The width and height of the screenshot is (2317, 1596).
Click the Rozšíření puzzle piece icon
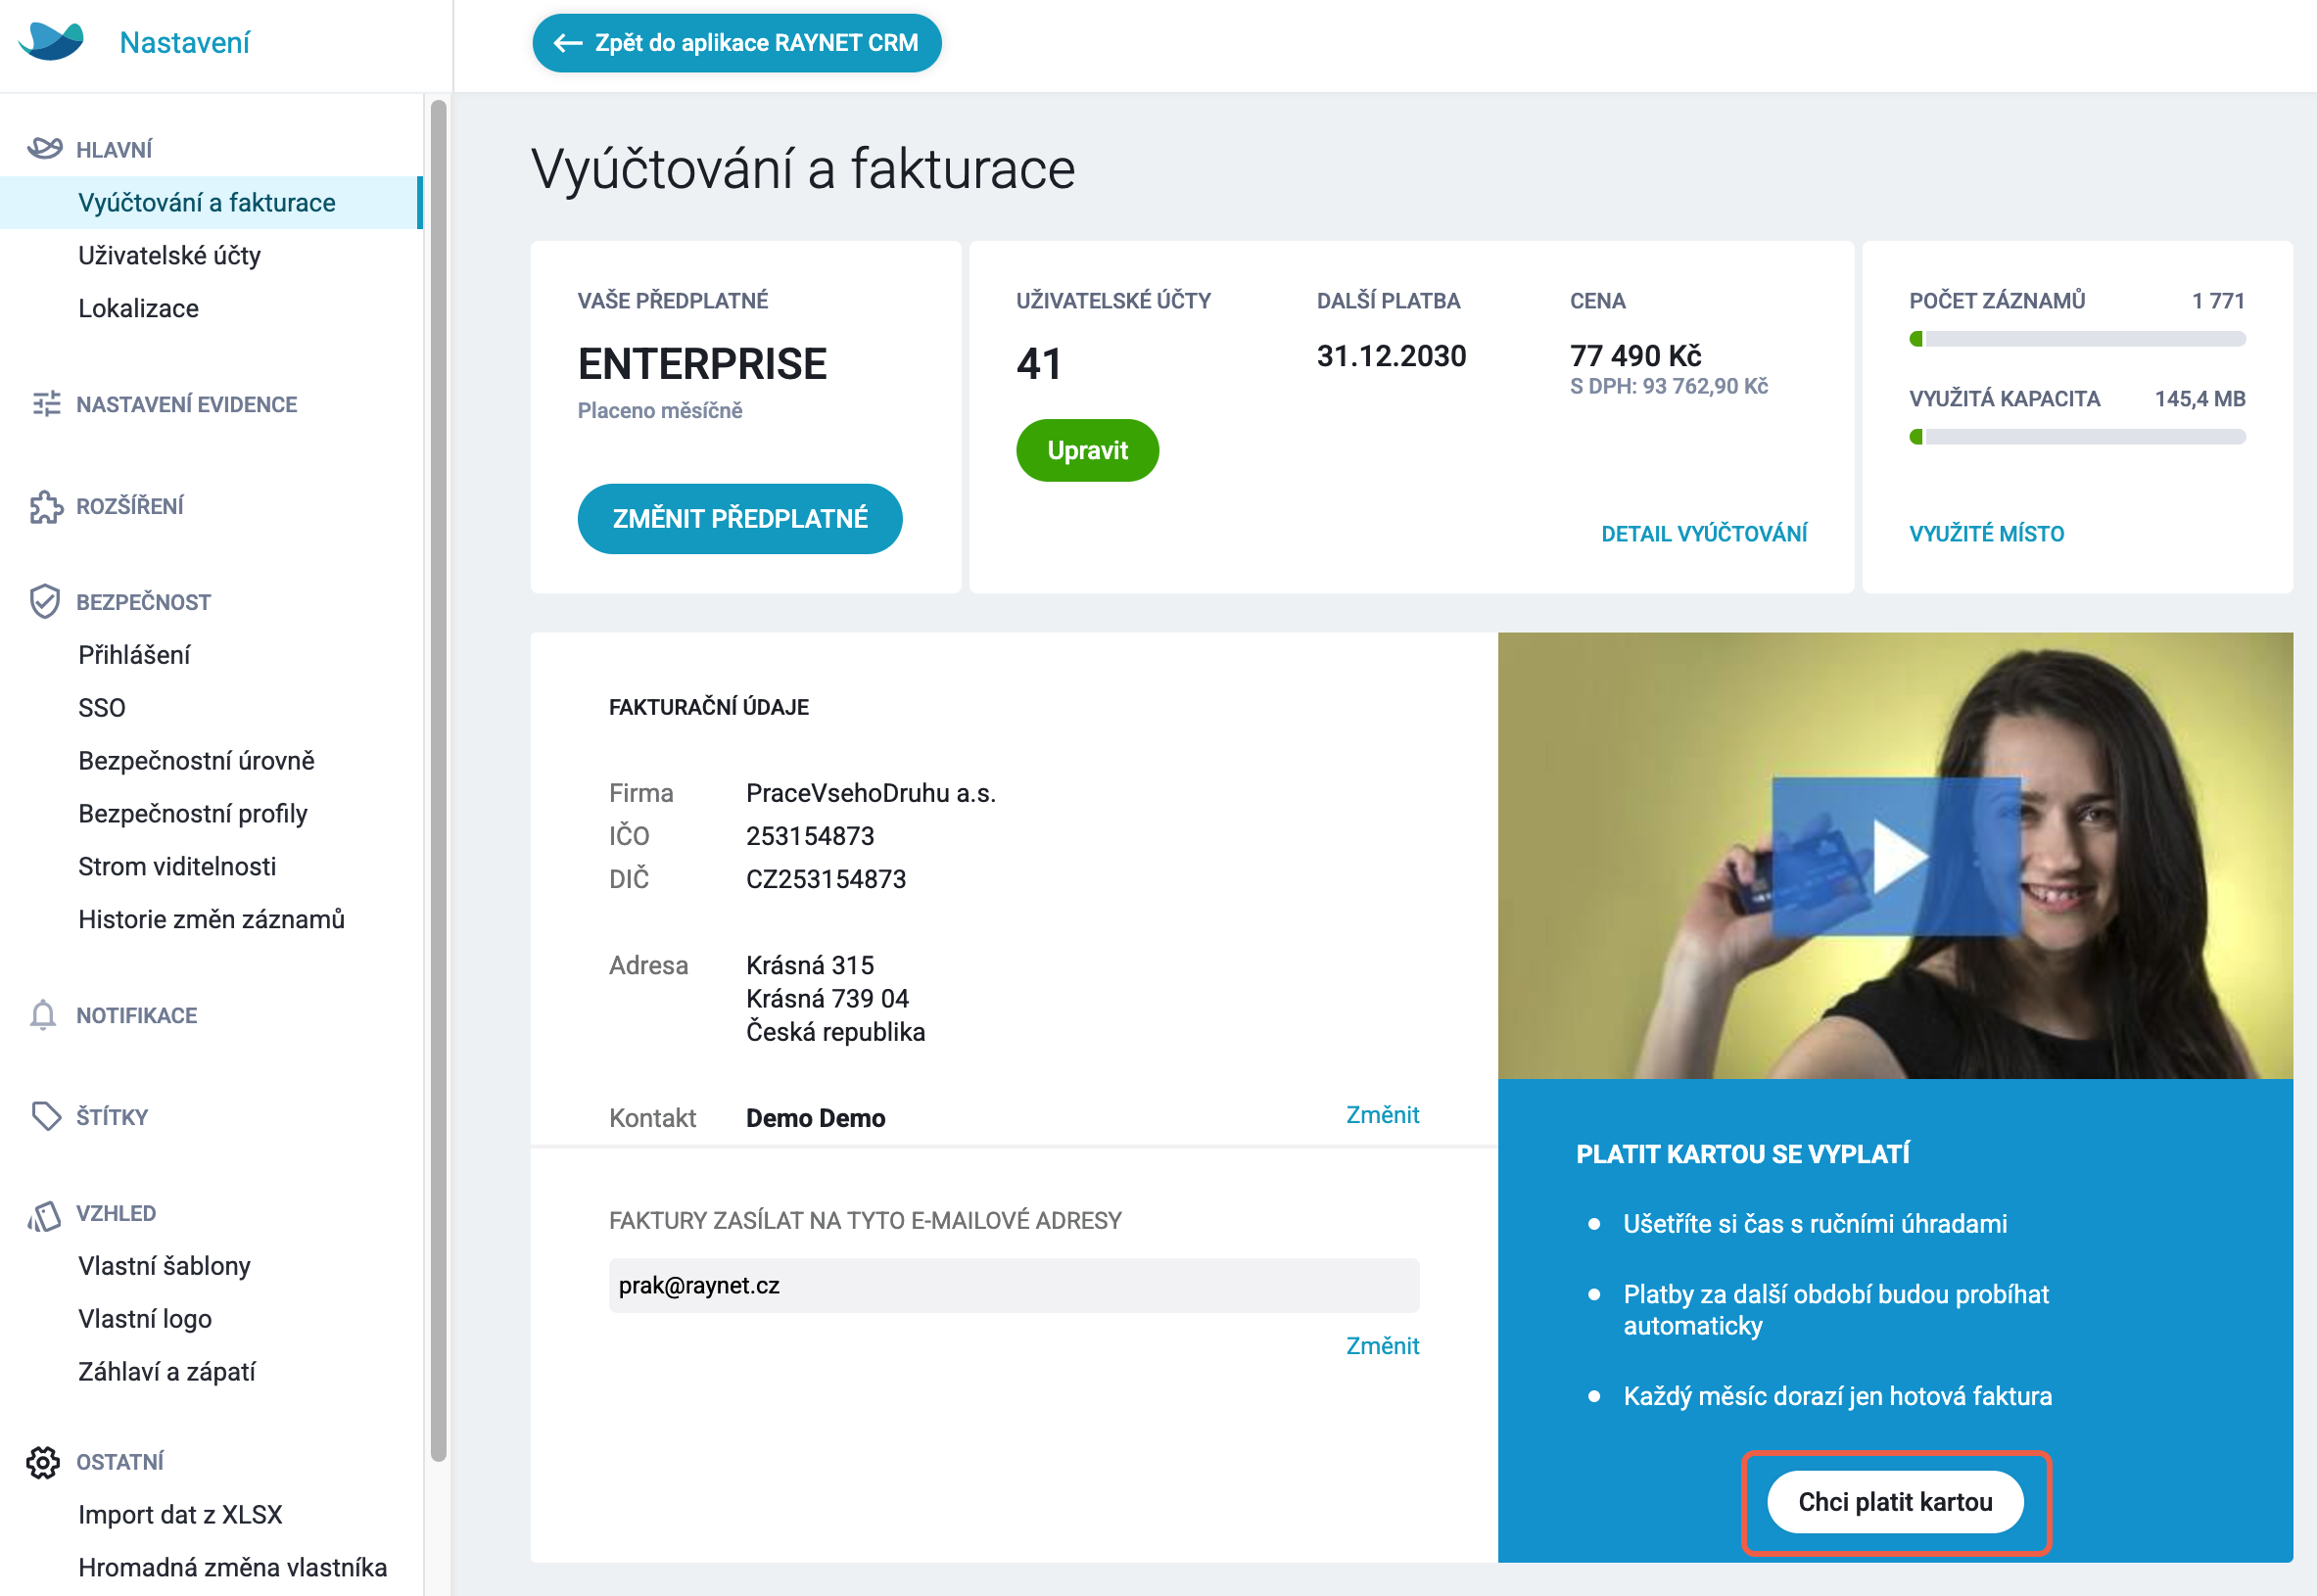point(46,506)
